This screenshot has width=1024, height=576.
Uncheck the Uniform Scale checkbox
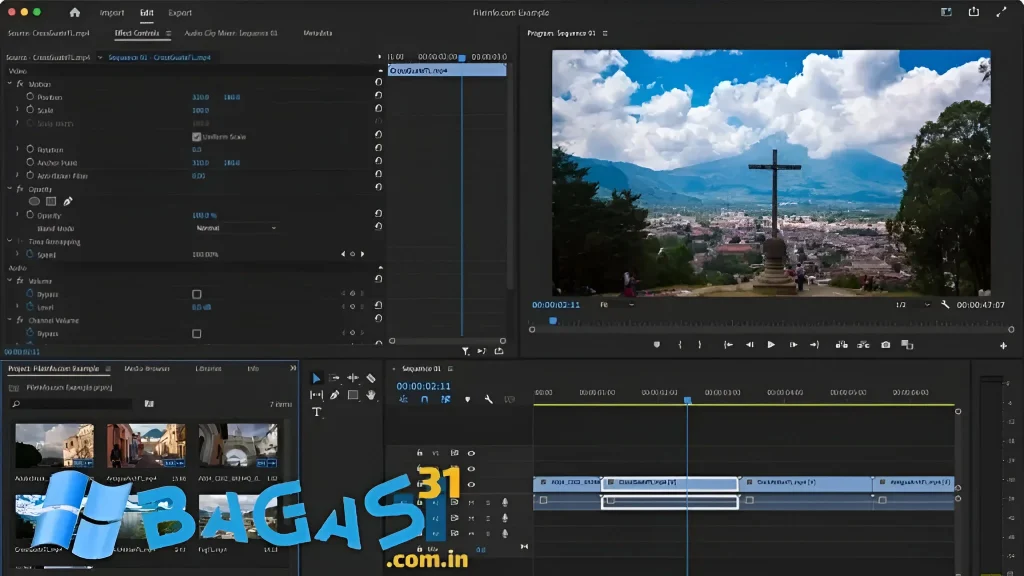point(197,136)
